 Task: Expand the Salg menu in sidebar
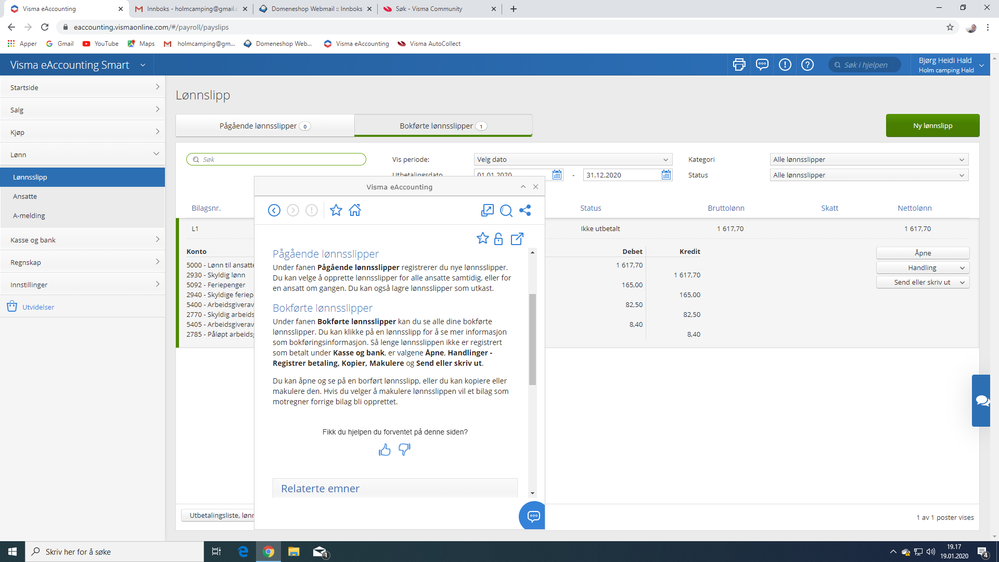(x=83, y=110)
